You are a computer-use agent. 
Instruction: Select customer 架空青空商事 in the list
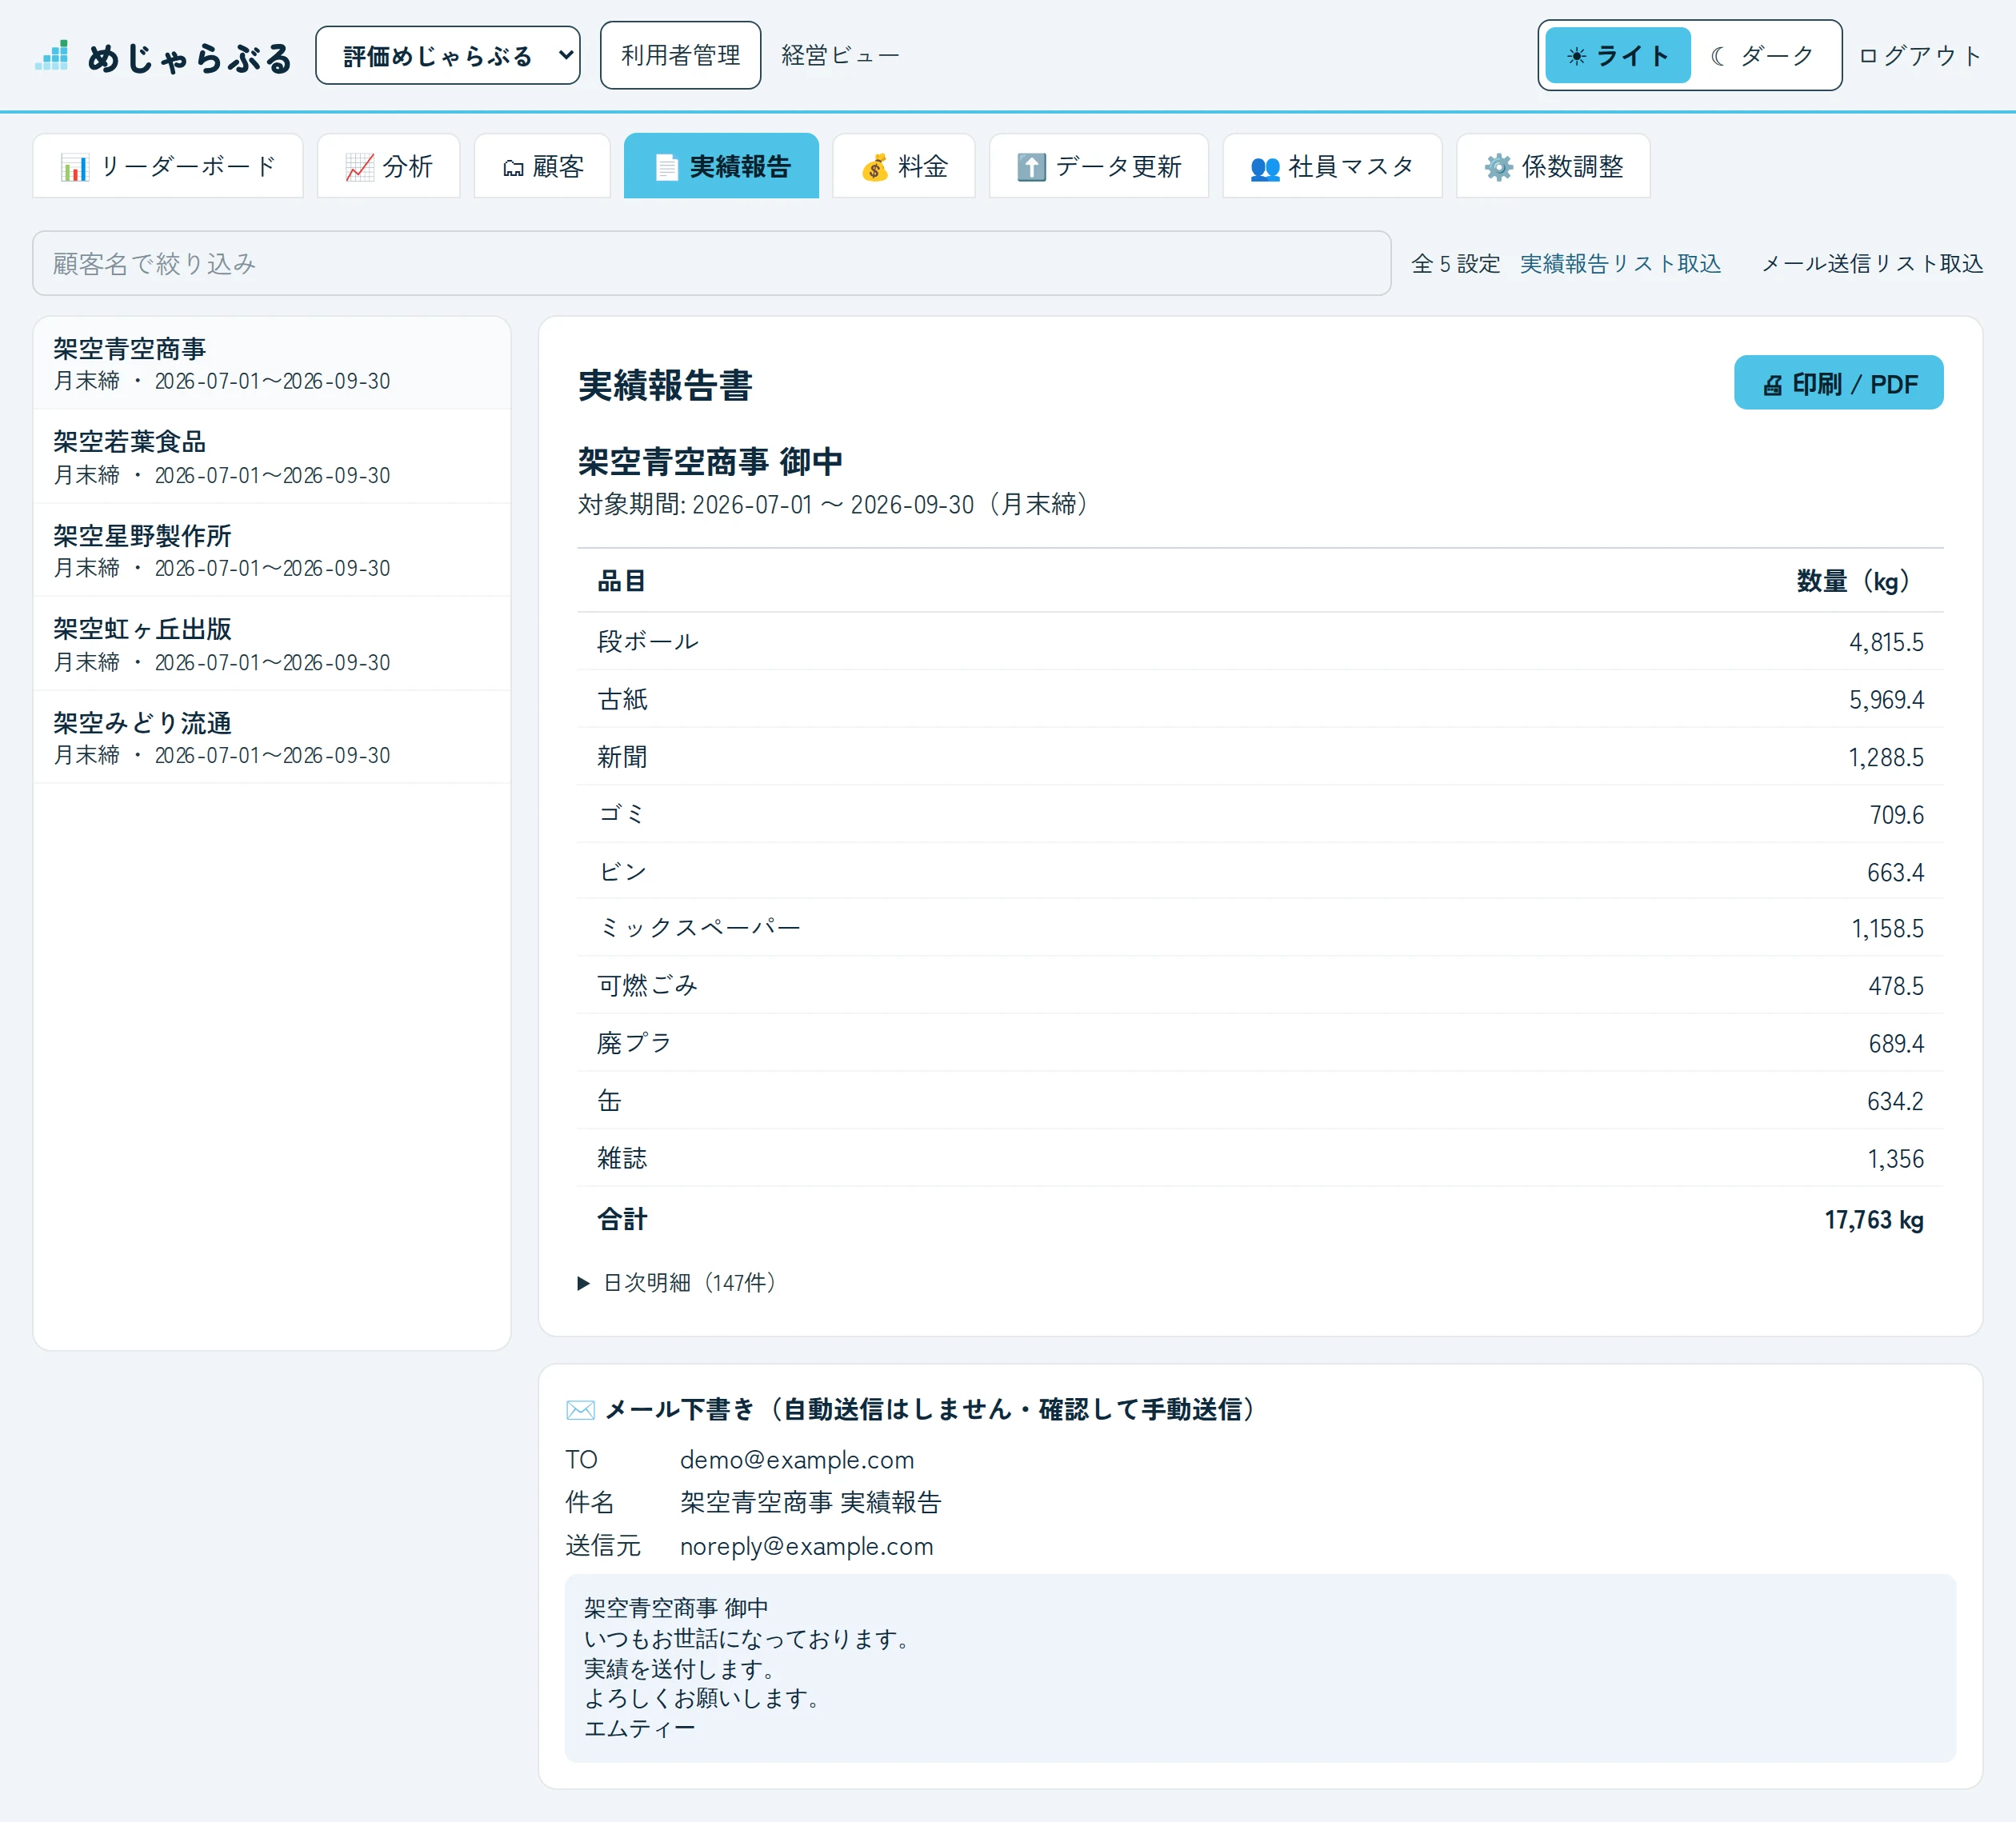[x=272, y=363]
